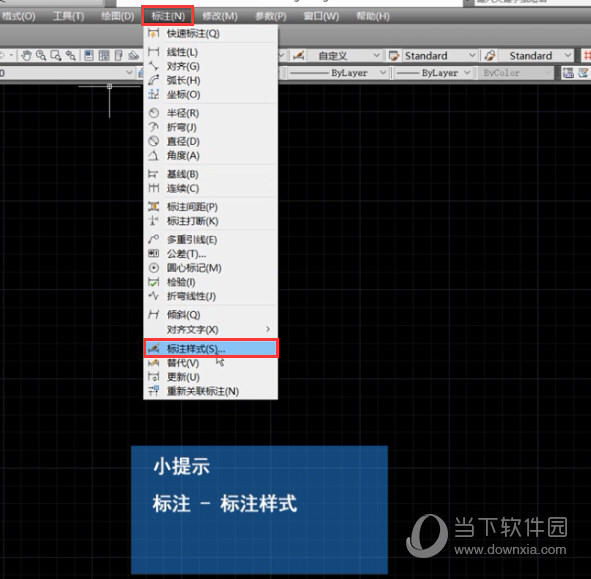Screen dimensions: 591x579
Task: Select the Zoom Window toolbar tool
Action: [56, 56]
